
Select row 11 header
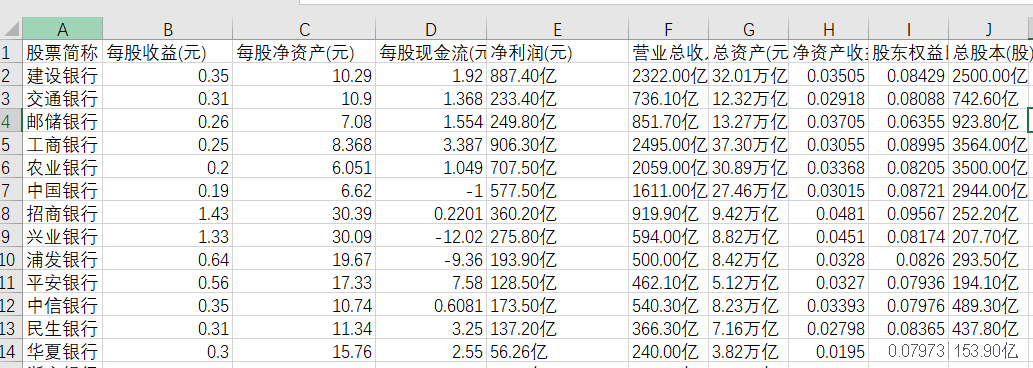[11, 282]
